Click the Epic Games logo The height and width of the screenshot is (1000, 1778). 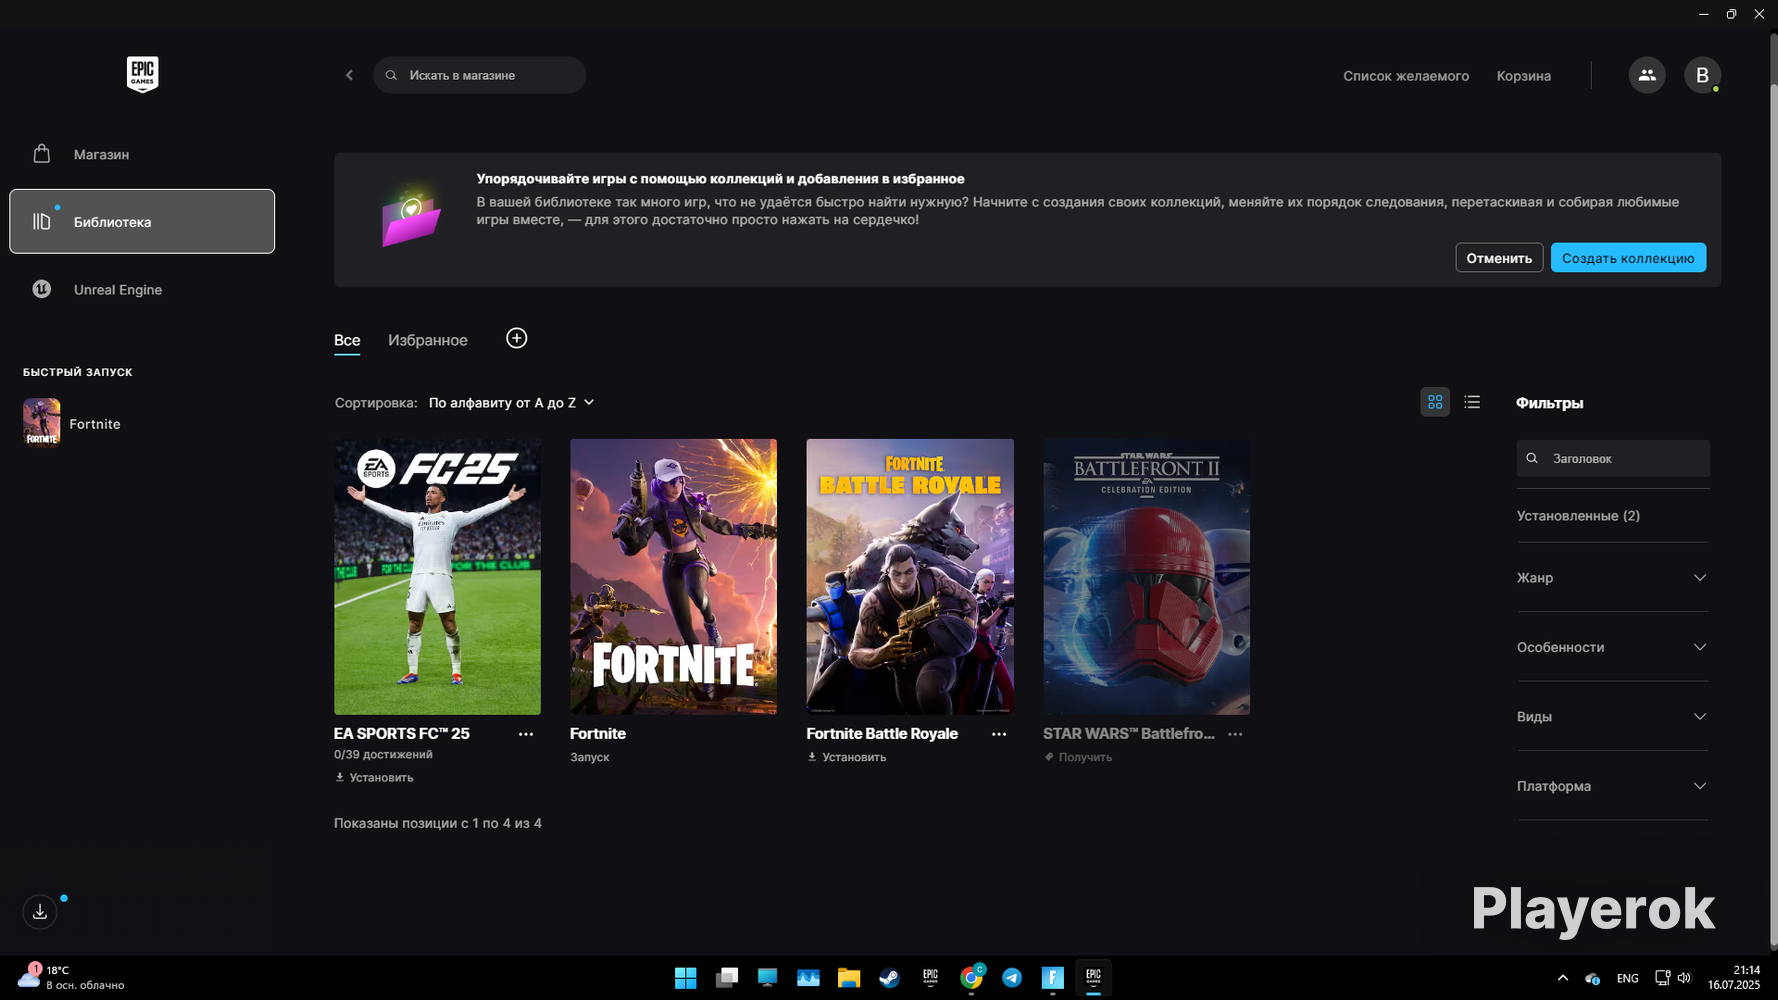tap(142, 74)
